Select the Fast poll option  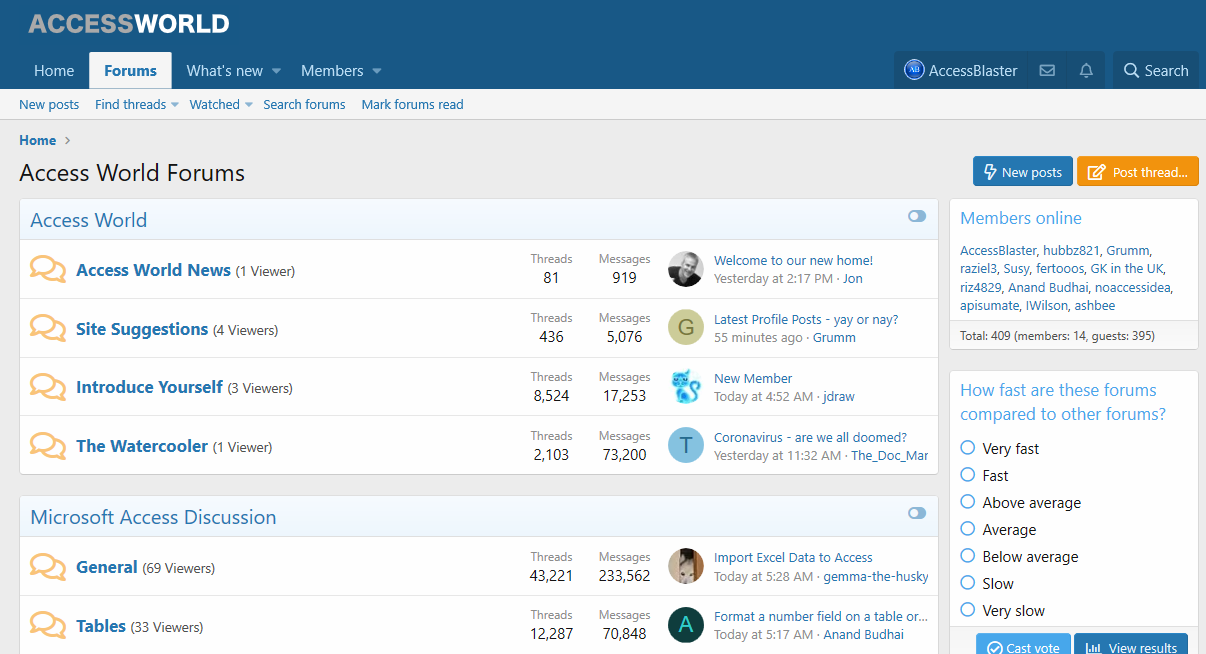pyautogui.click(x=967, y=475)
